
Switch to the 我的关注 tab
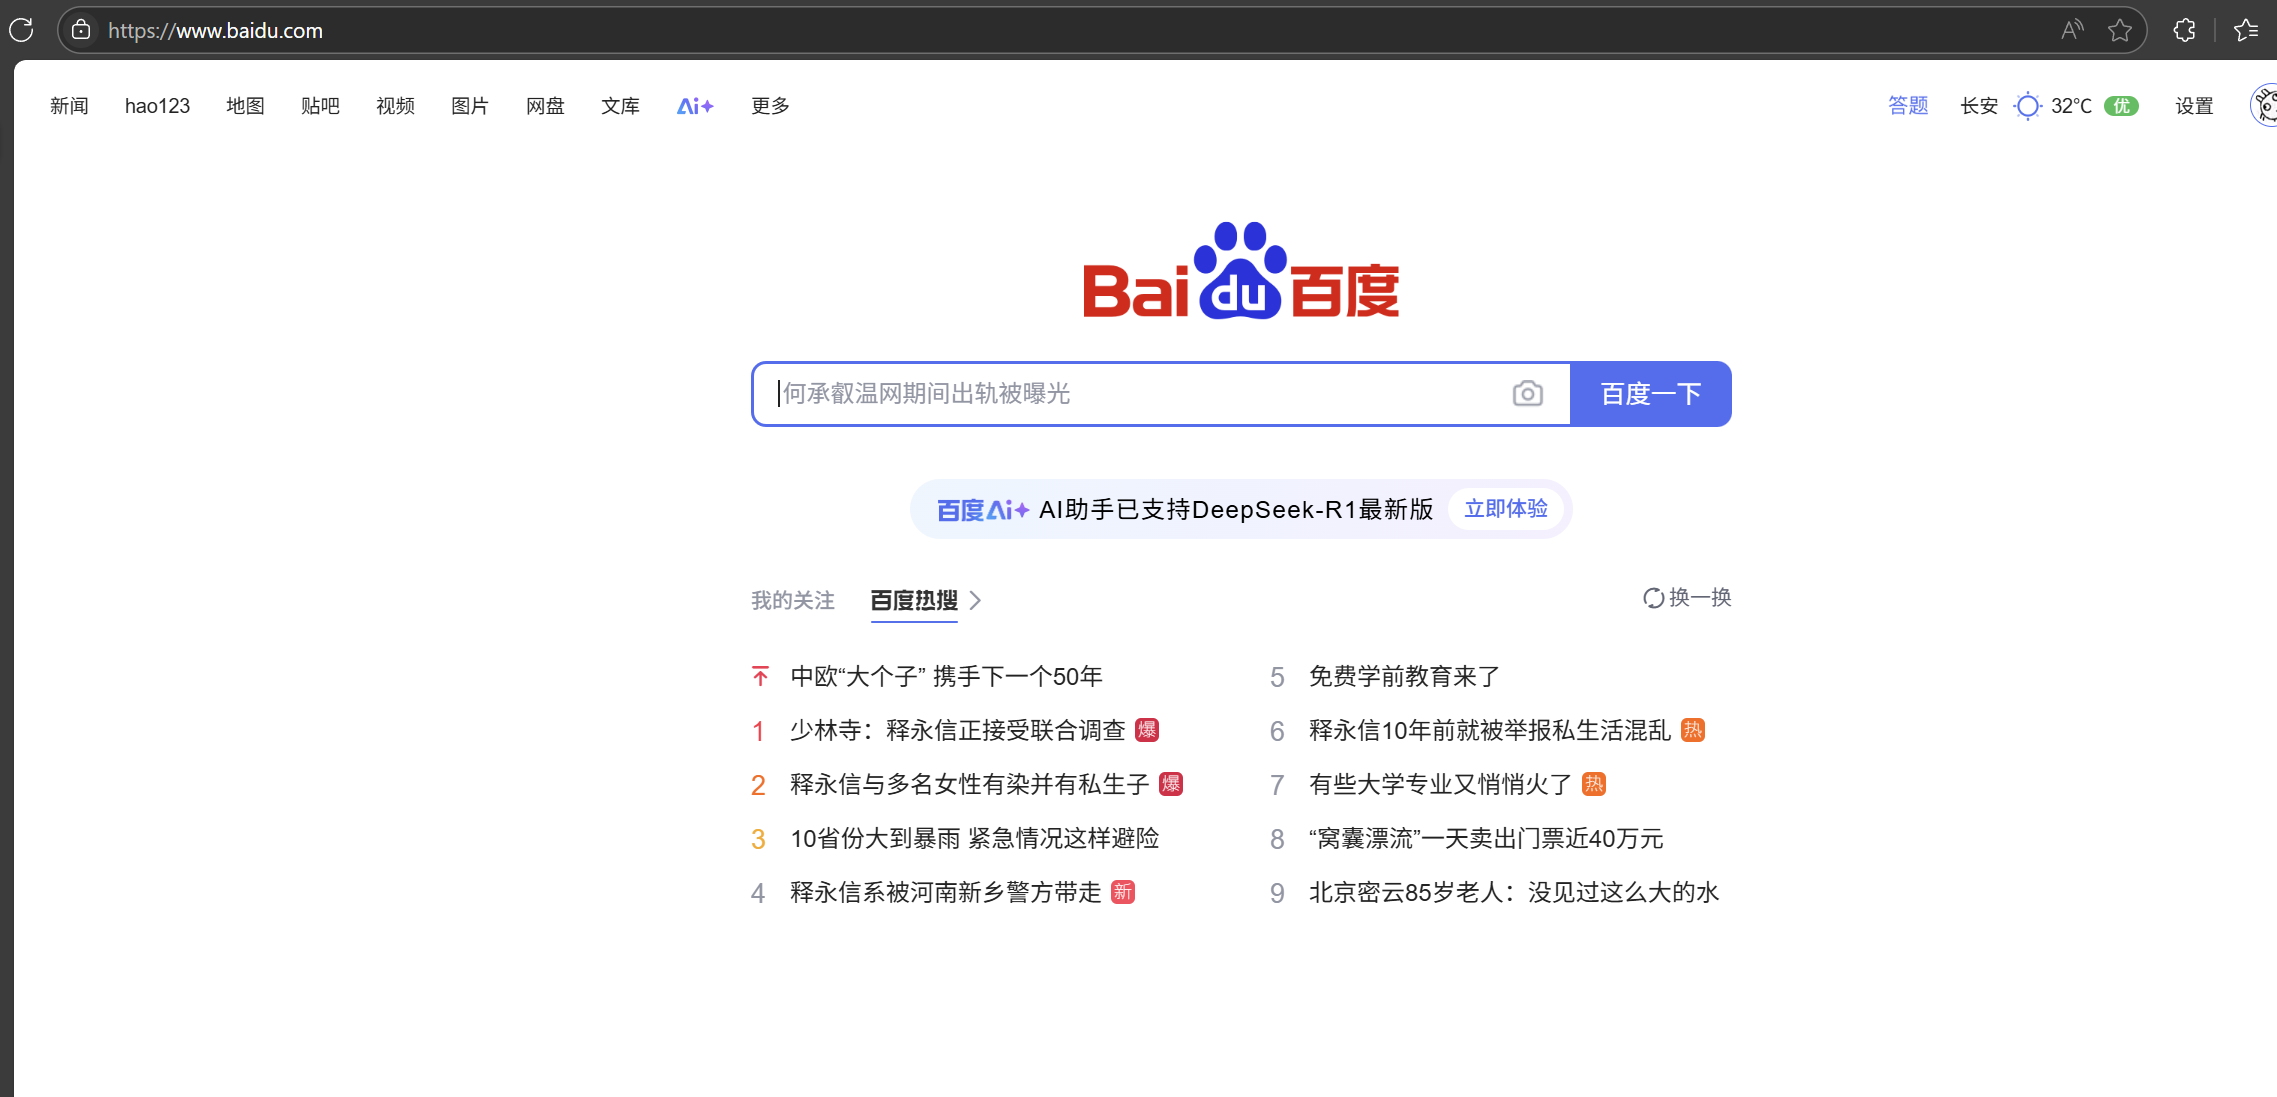tap(793, 600)
